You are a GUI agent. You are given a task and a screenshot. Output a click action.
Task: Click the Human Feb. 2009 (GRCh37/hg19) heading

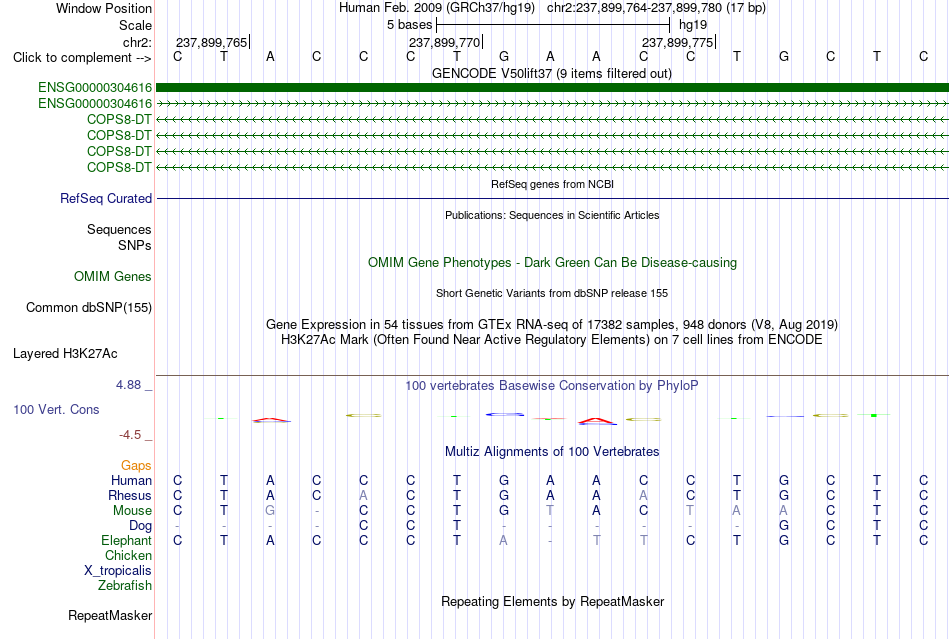437,8
